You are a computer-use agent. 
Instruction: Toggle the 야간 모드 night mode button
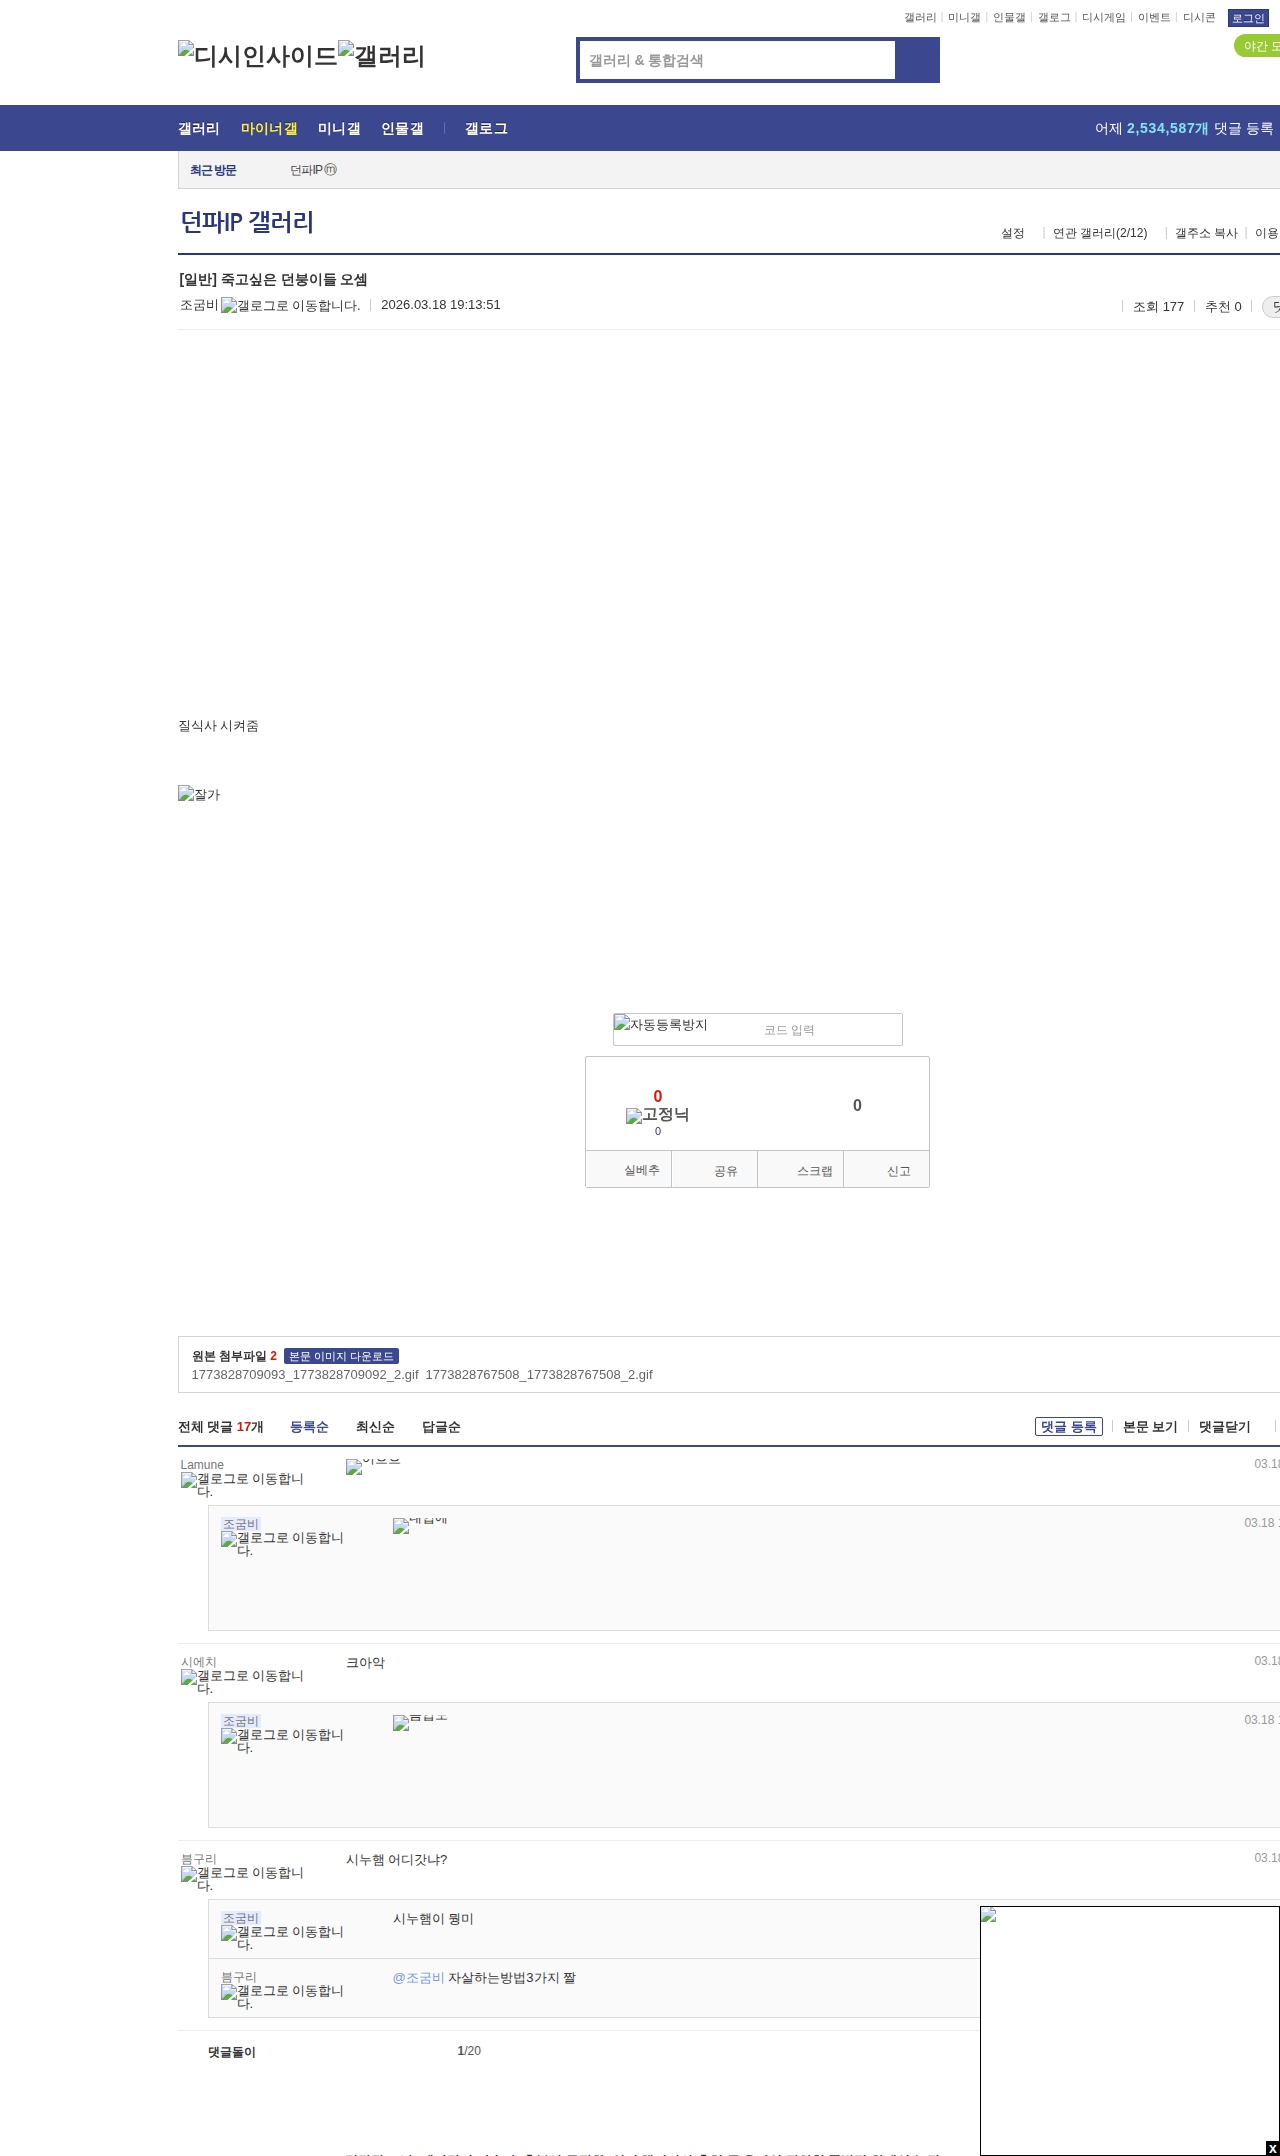point(1258,46)
